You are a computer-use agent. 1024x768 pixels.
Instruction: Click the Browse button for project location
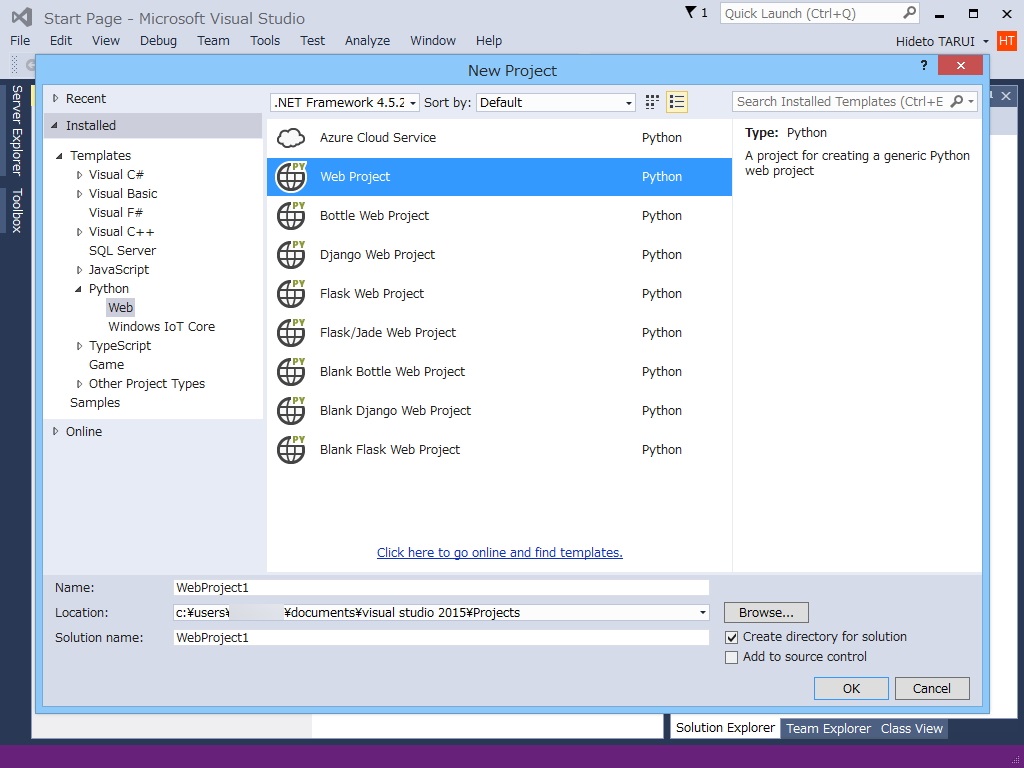point(766,612)
